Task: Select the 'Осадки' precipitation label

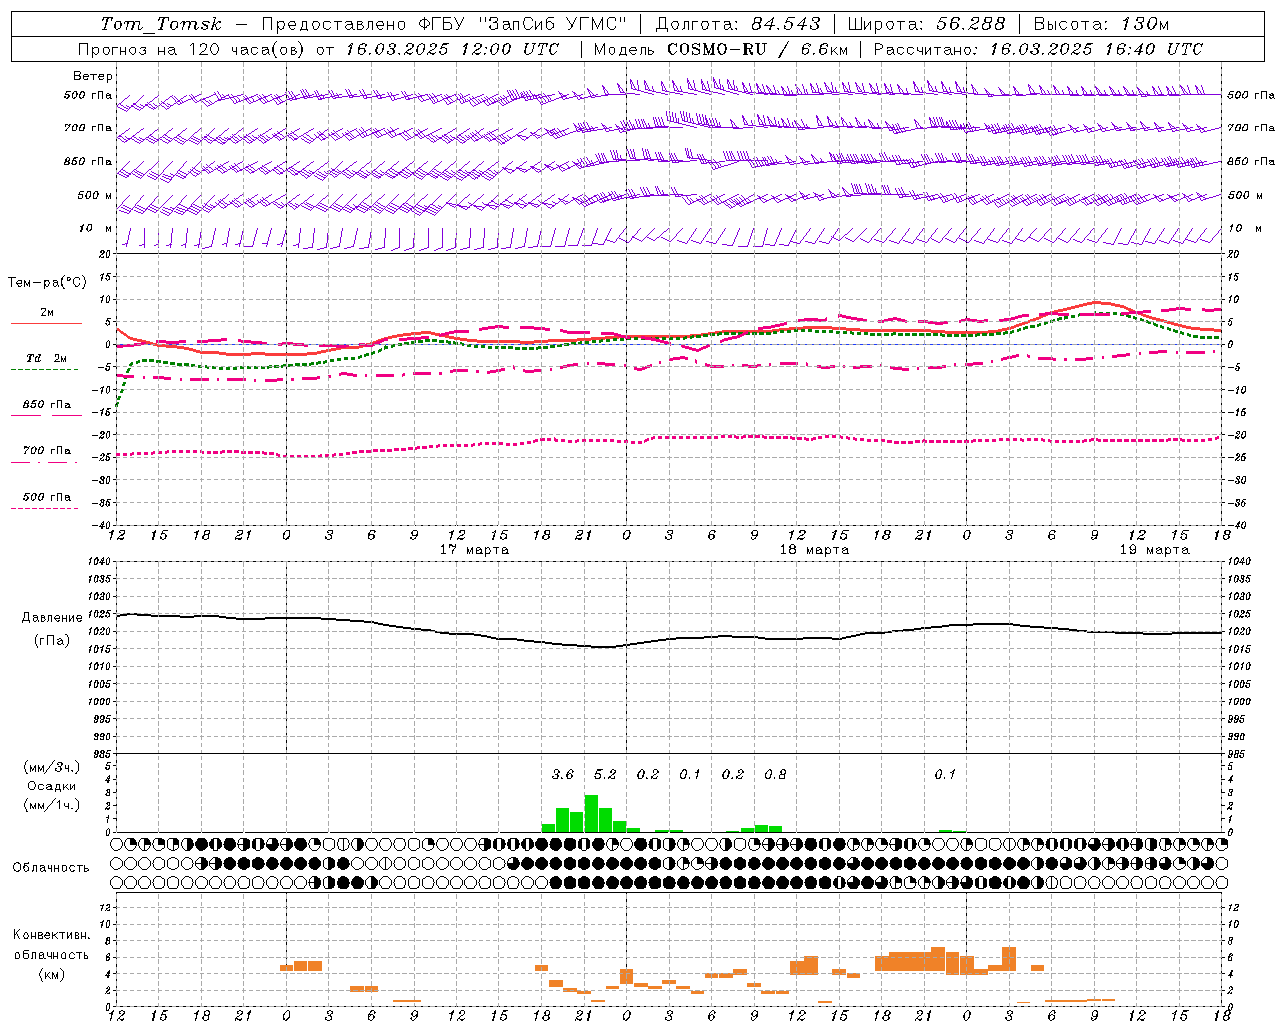Action: click(x=52, y=786)
